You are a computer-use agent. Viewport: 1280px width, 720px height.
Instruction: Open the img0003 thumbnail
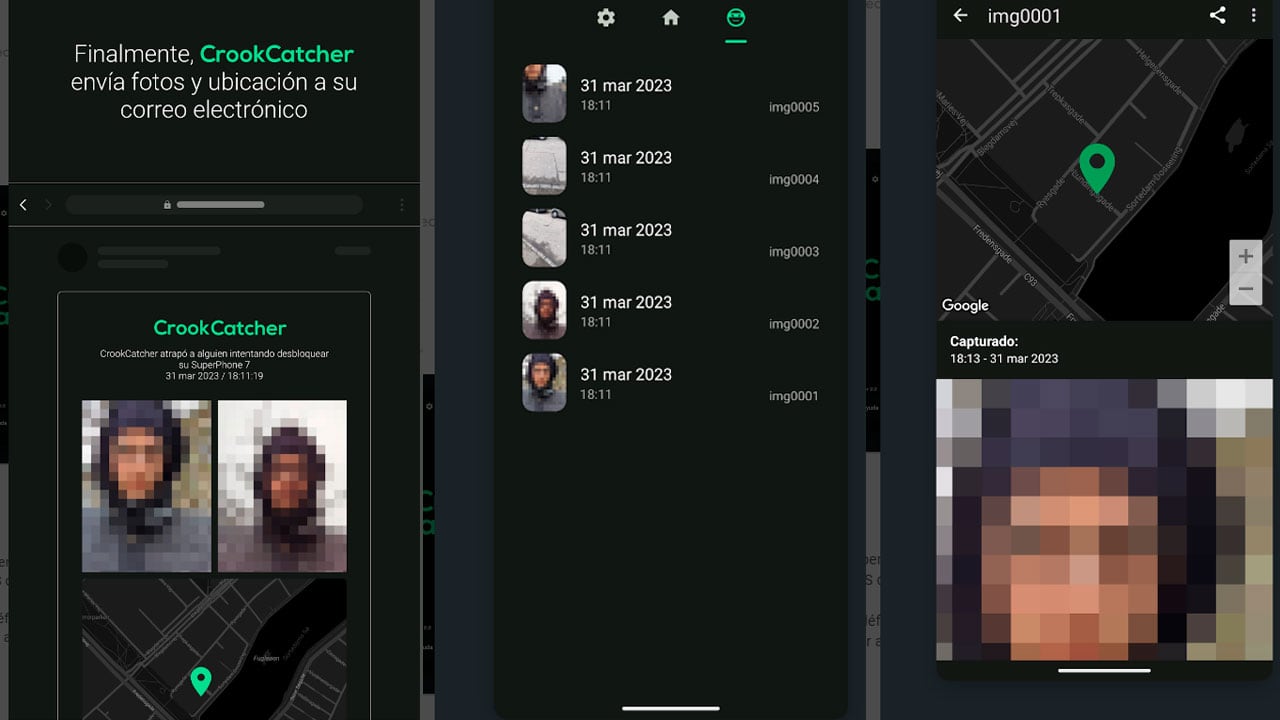(x=544, y=238)
